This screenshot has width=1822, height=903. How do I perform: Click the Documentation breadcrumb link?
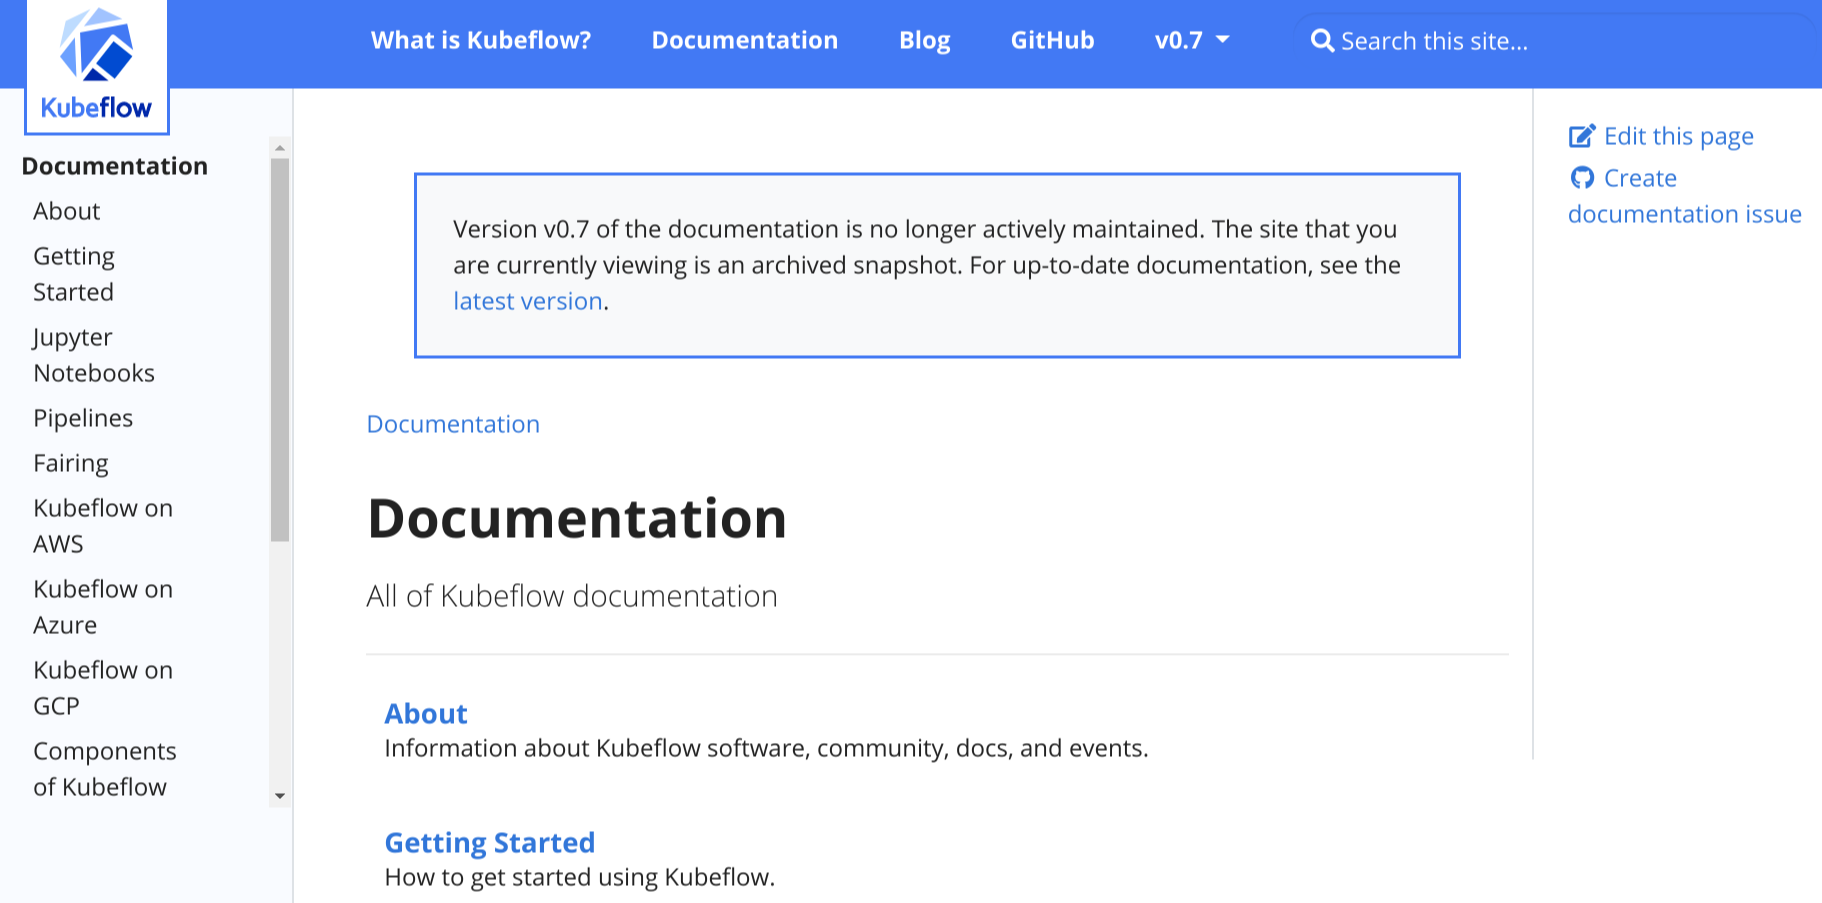[453, 424]
